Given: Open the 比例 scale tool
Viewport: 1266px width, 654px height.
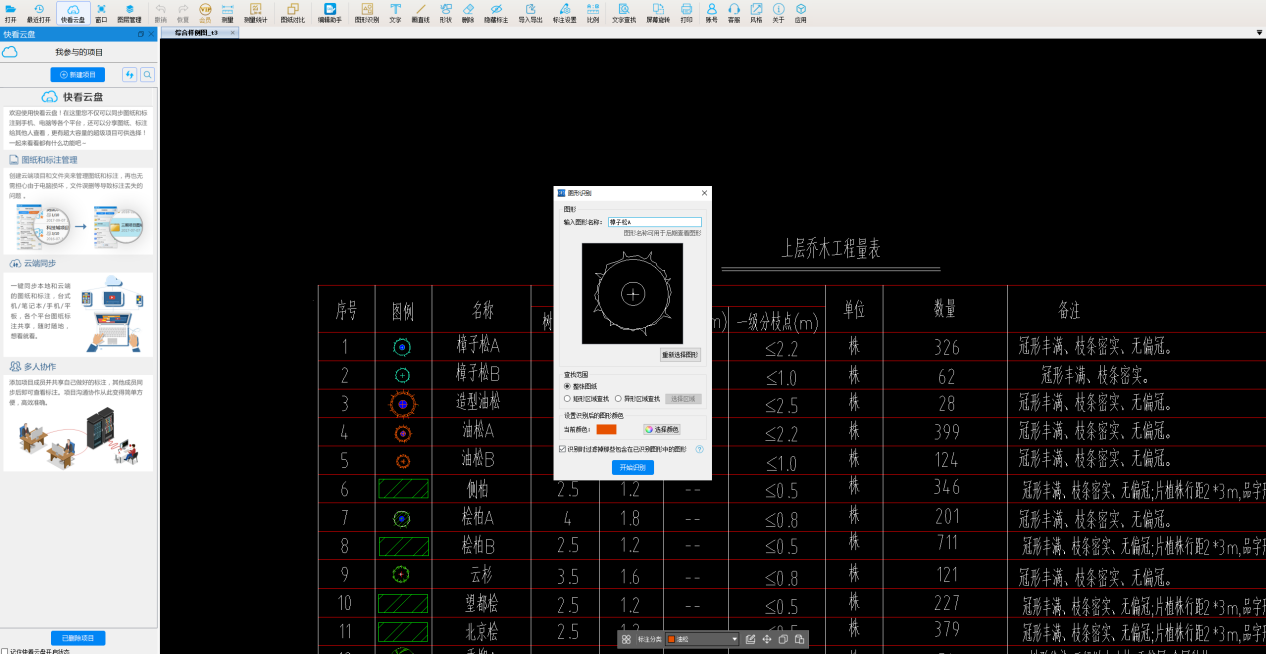Looking at the screenshot, I should click(x=593, y=12).
